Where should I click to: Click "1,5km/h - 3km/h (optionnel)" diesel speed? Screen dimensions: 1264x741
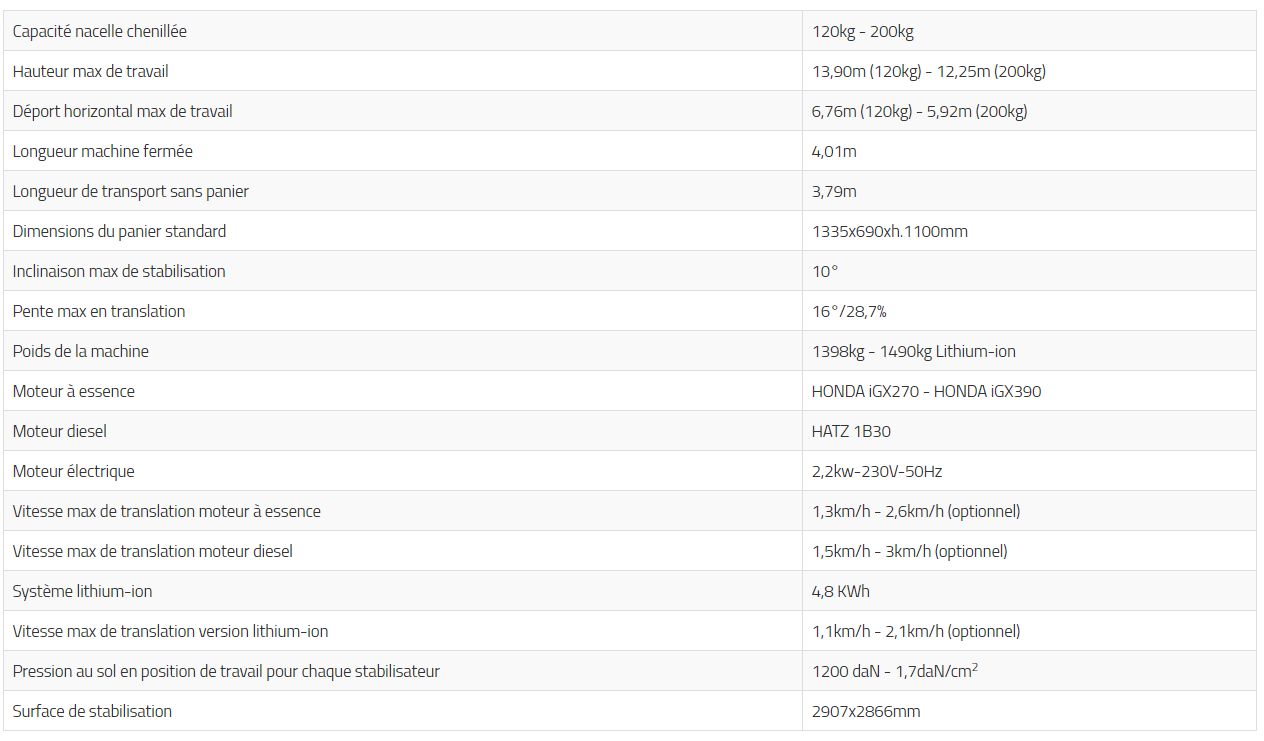[x=910, y=551]
